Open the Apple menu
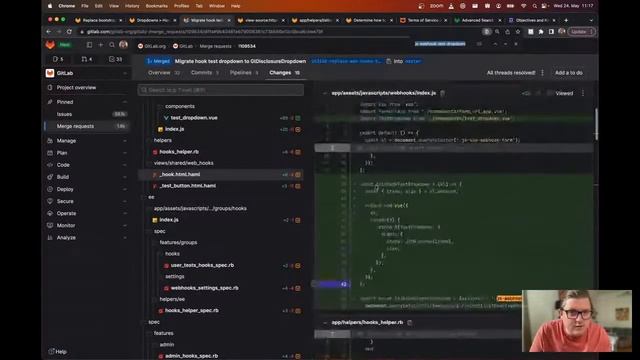640x360 pixels. (50, 6)
